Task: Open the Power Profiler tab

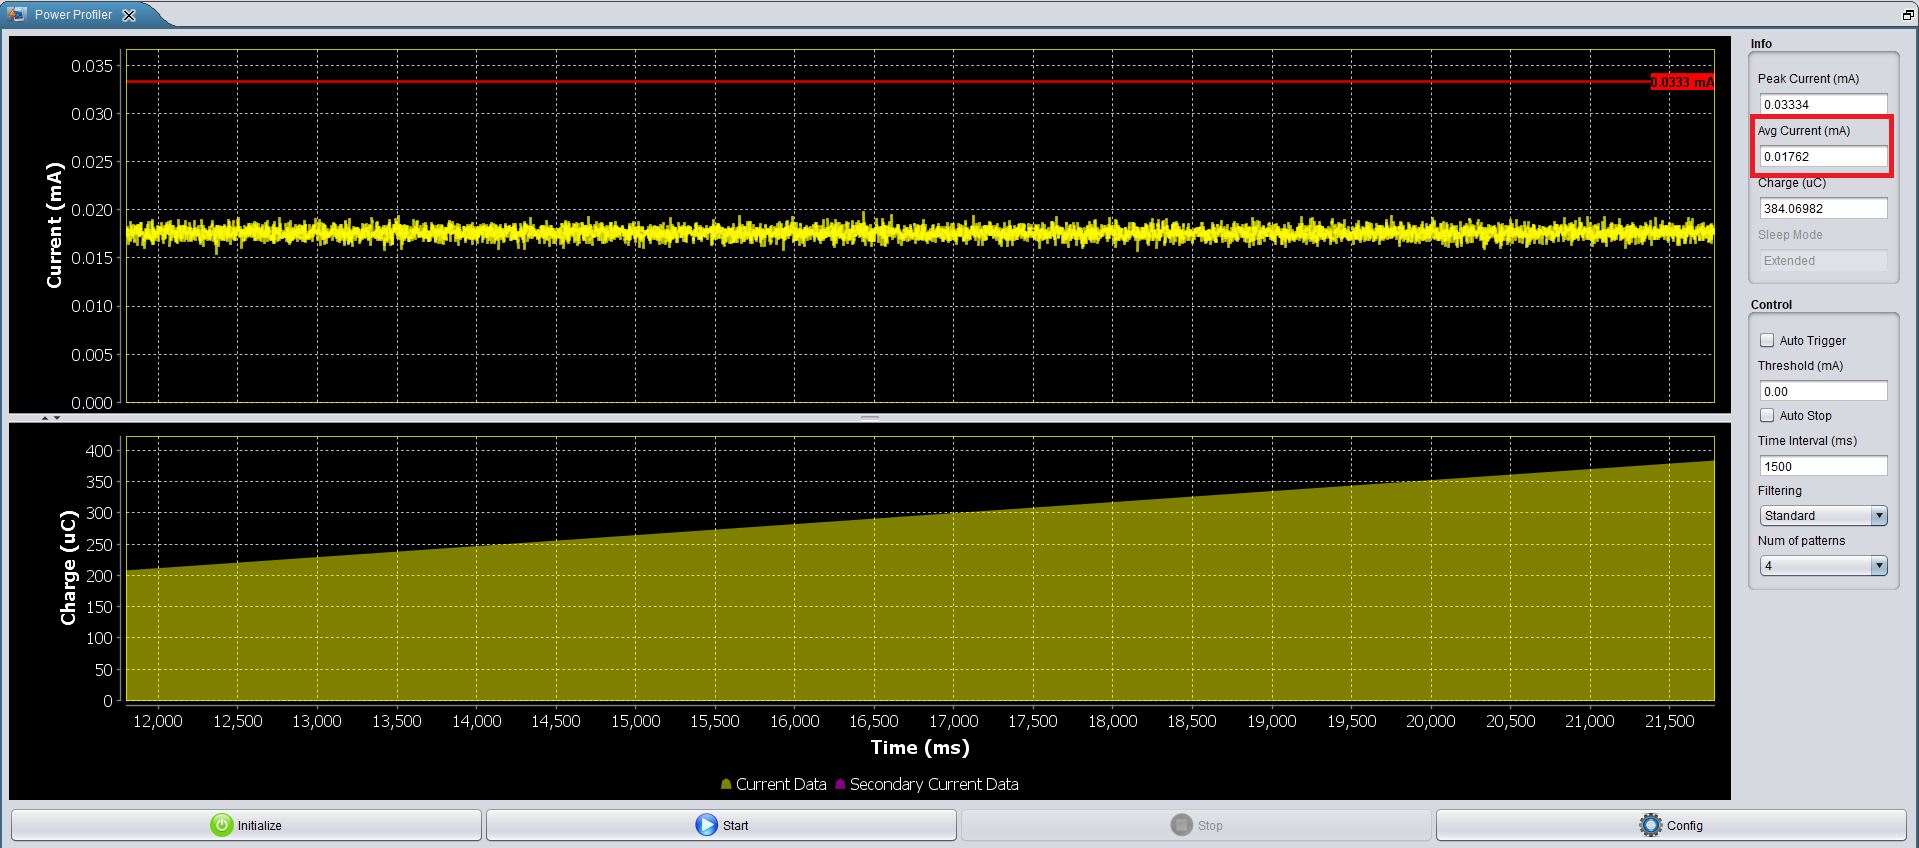Action: click(73, 15)
